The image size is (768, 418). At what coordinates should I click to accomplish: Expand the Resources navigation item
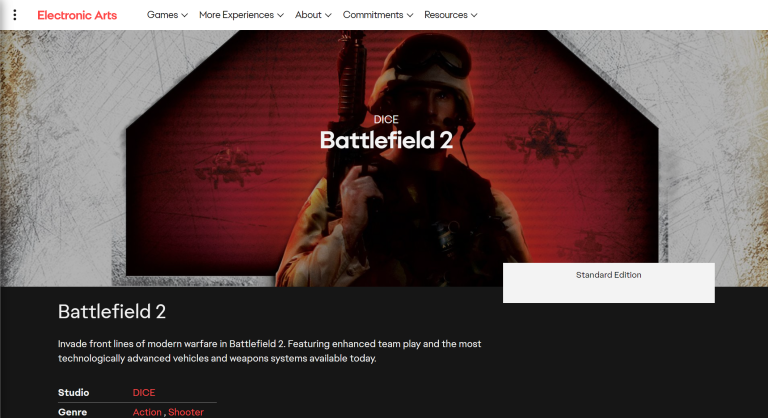[445, 15]
